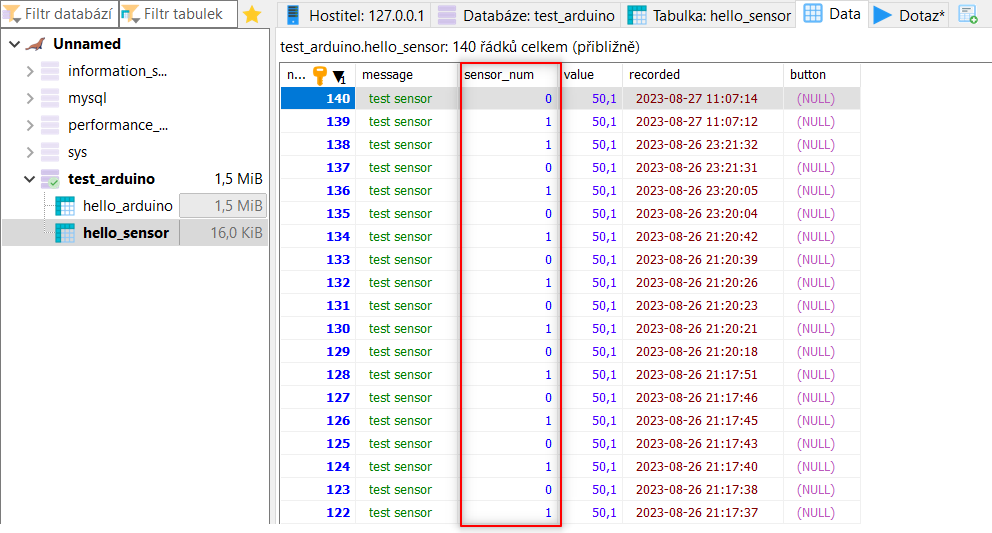Click the primary key icon in column header

(x=320, y=75)
